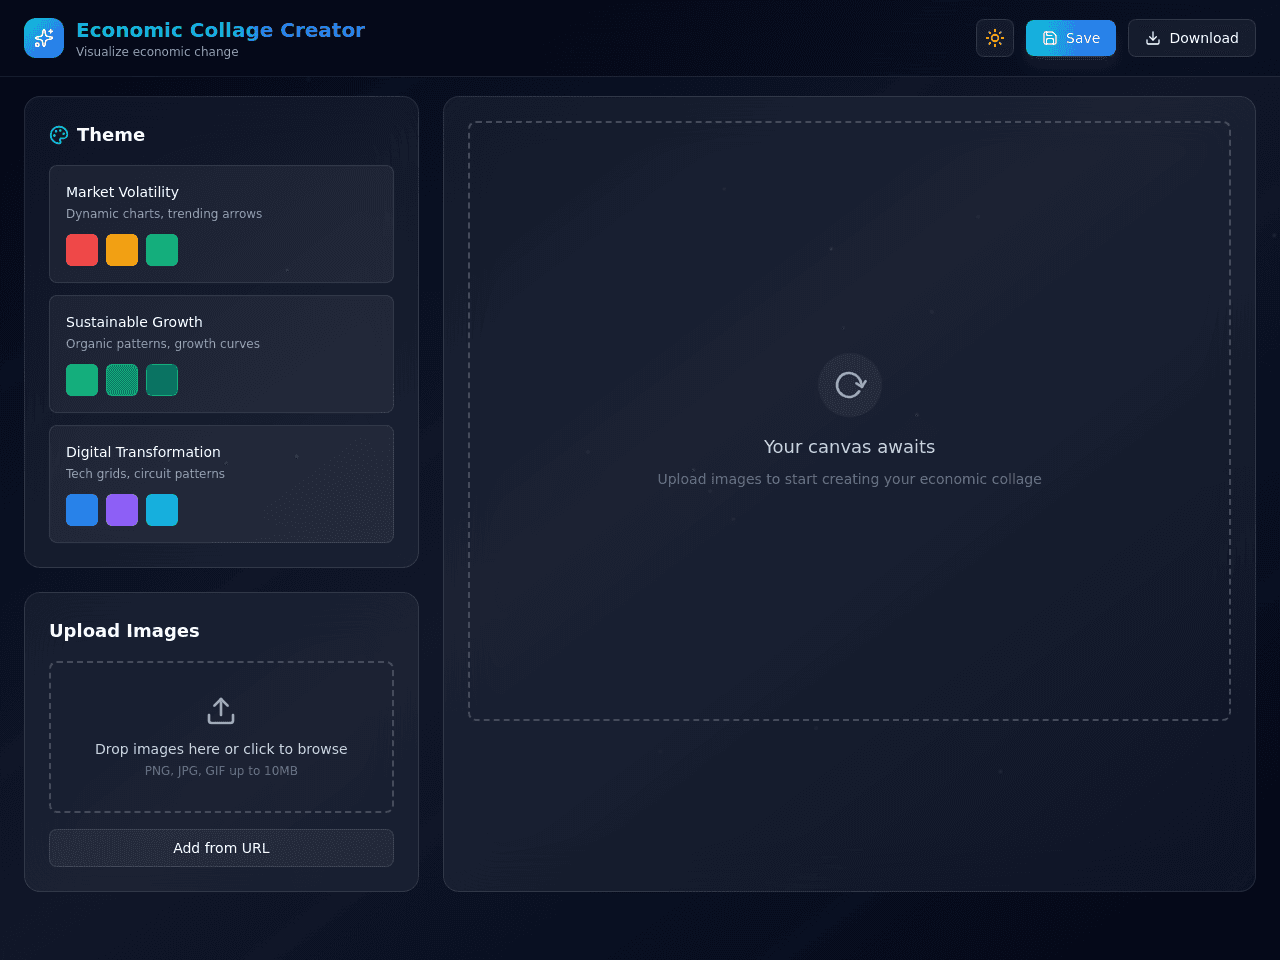This screenshot has height=960, width=1280.
Task: Select the Market Volatility theme
Action: (x=221, y=224)
